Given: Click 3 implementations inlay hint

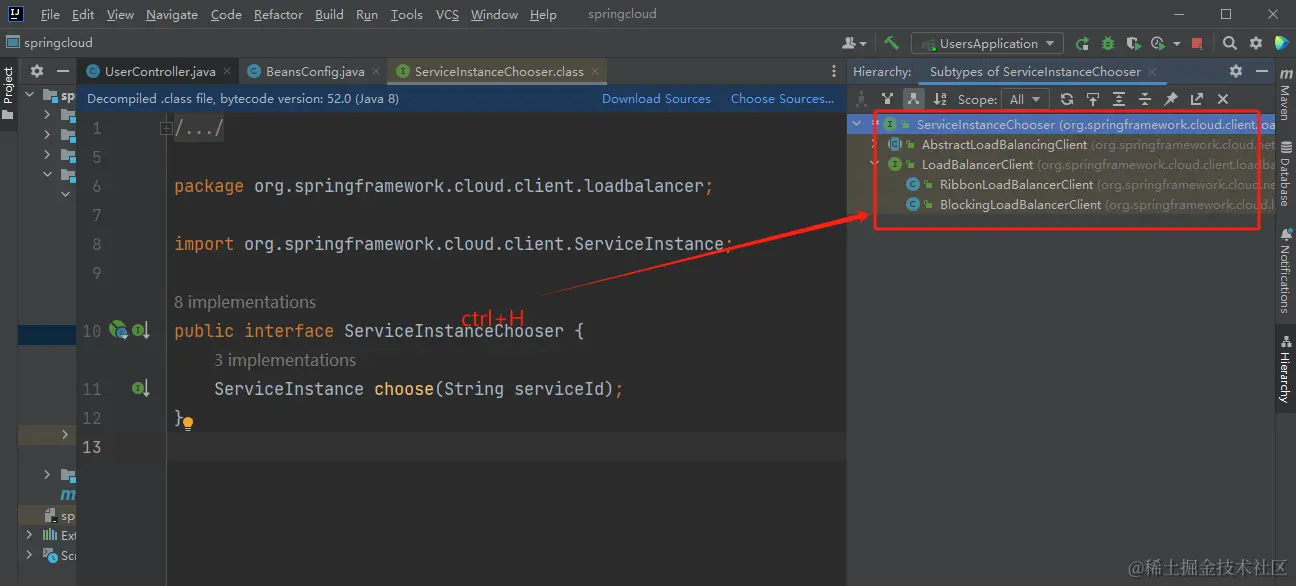Looking at the screenshot, I should point(285,360).
